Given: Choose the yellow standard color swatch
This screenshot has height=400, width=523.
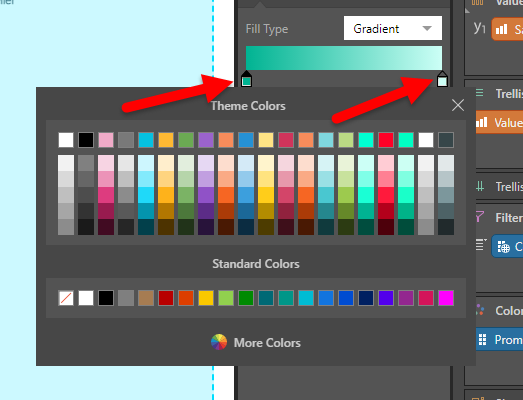Looking at the screenshot, I should pos(206,298).
